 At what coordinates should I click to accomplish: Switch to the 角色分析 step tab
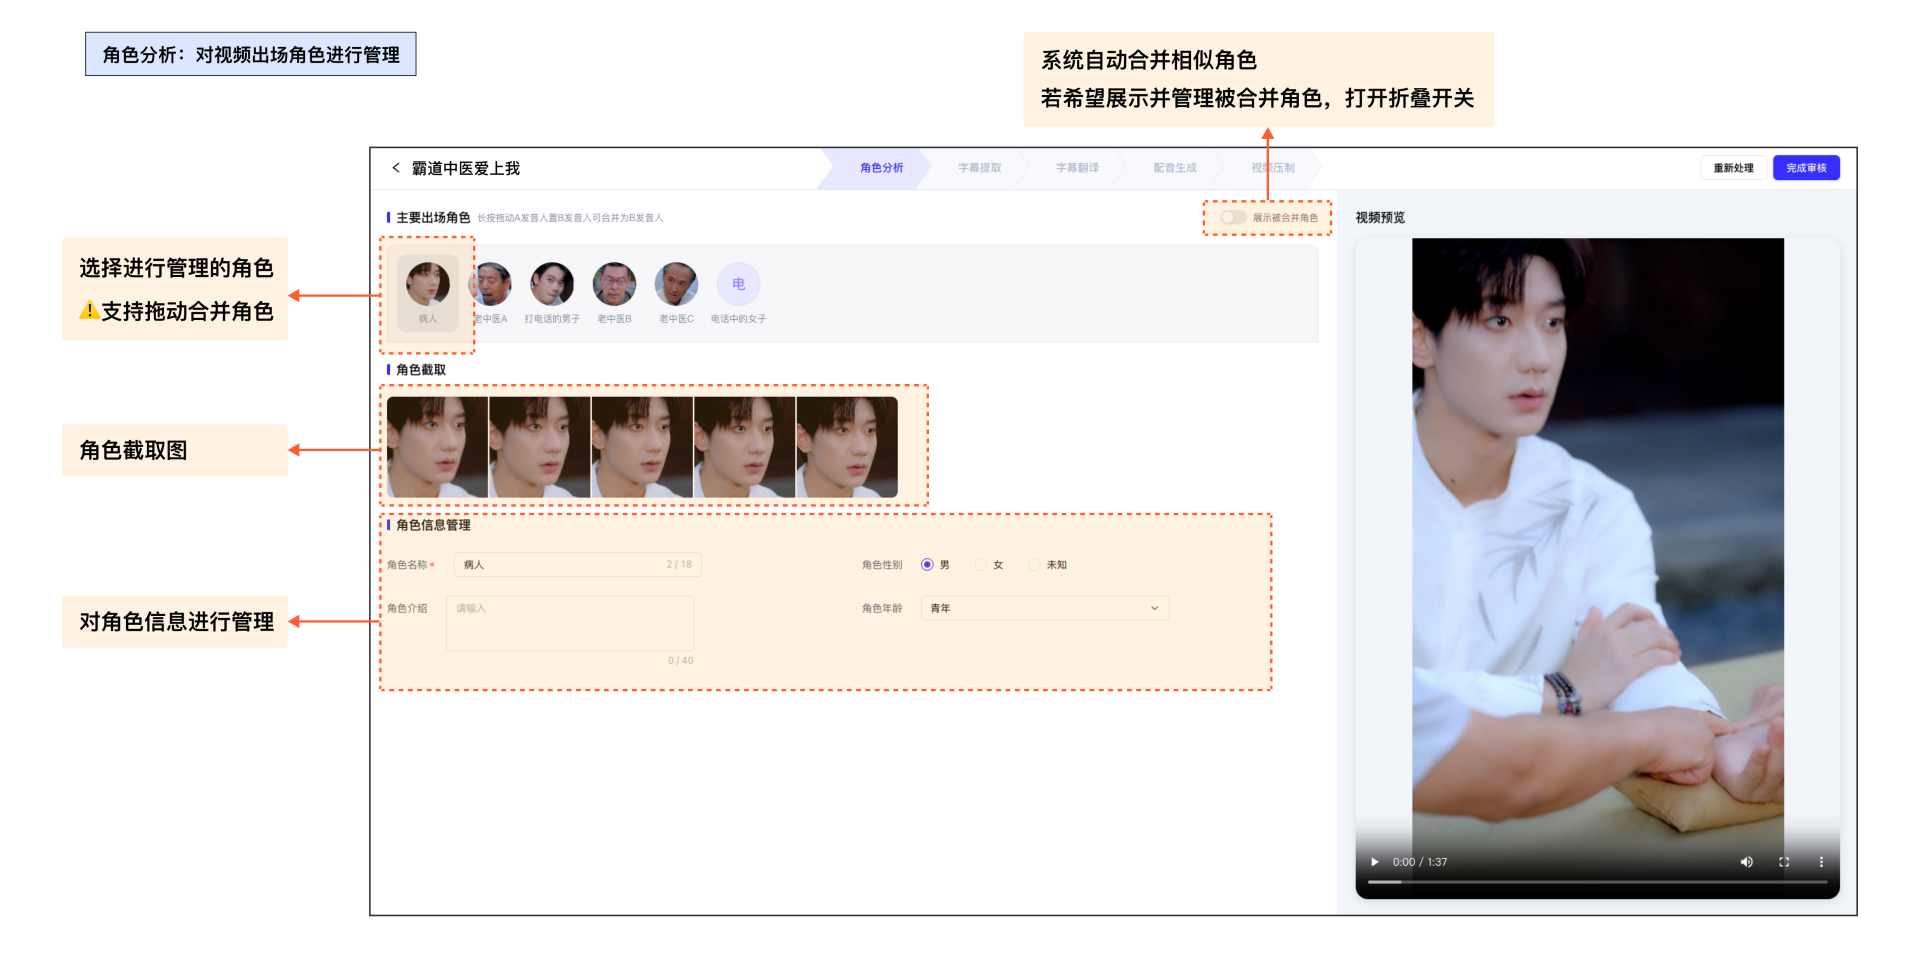click(881, 168)
